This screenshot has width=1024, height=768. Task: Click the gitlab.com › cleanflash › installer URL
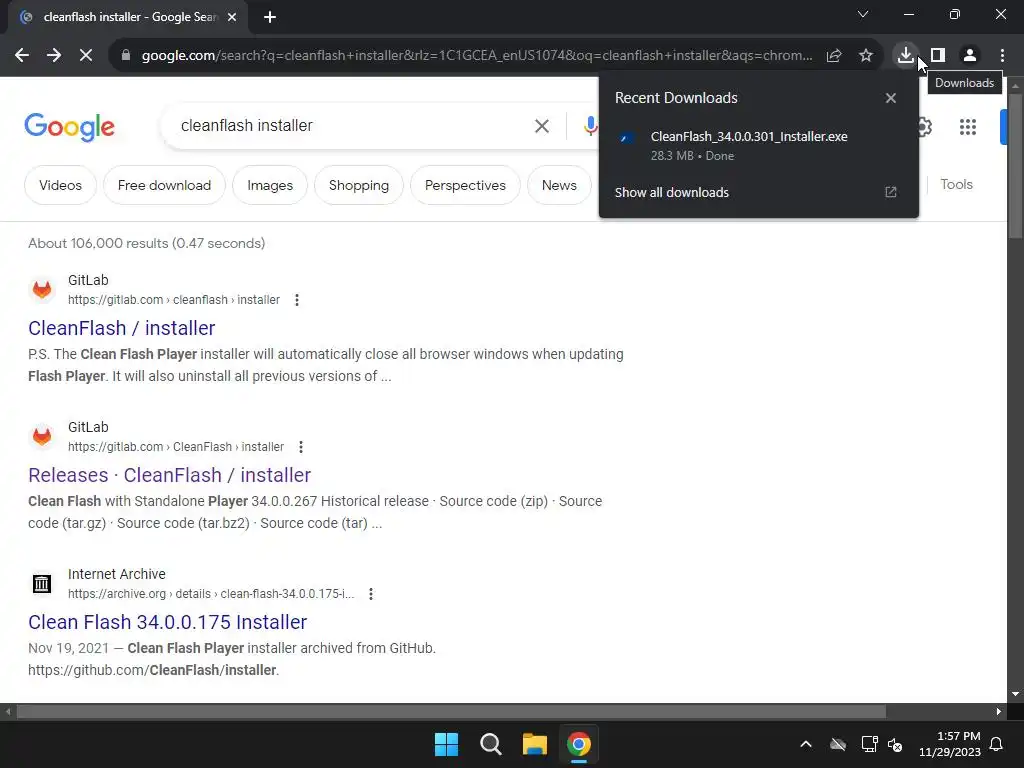coord(174,300)
